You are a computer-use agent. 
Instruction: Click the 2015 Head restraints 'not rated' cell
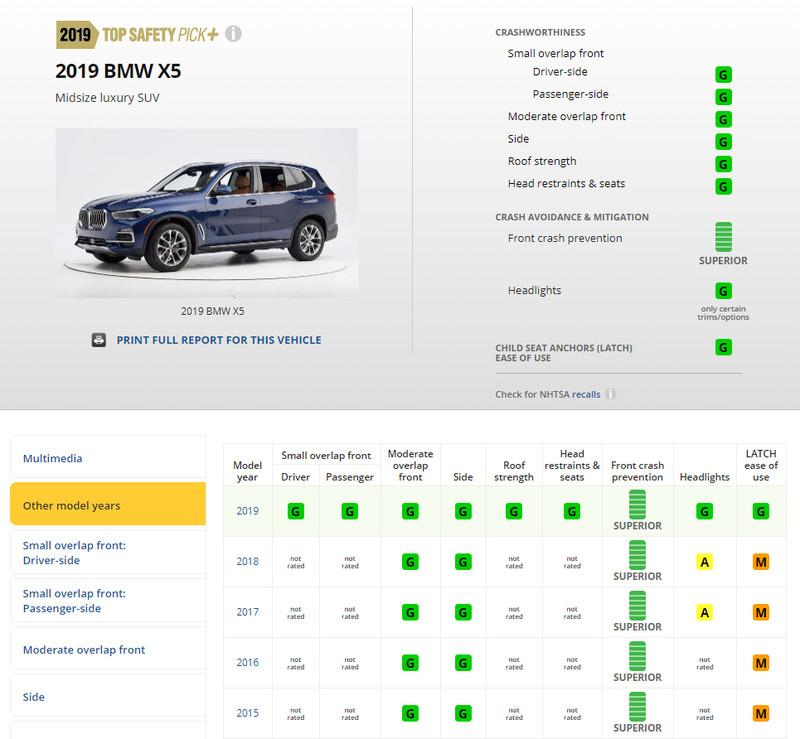click(572, 713)
